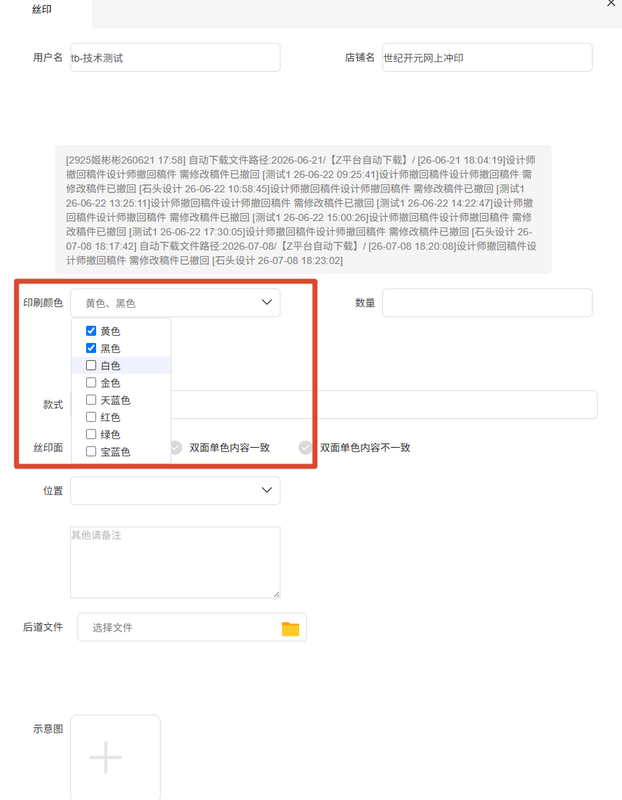Uncheck the 黄色 color checkbox

tap(91, 331)
